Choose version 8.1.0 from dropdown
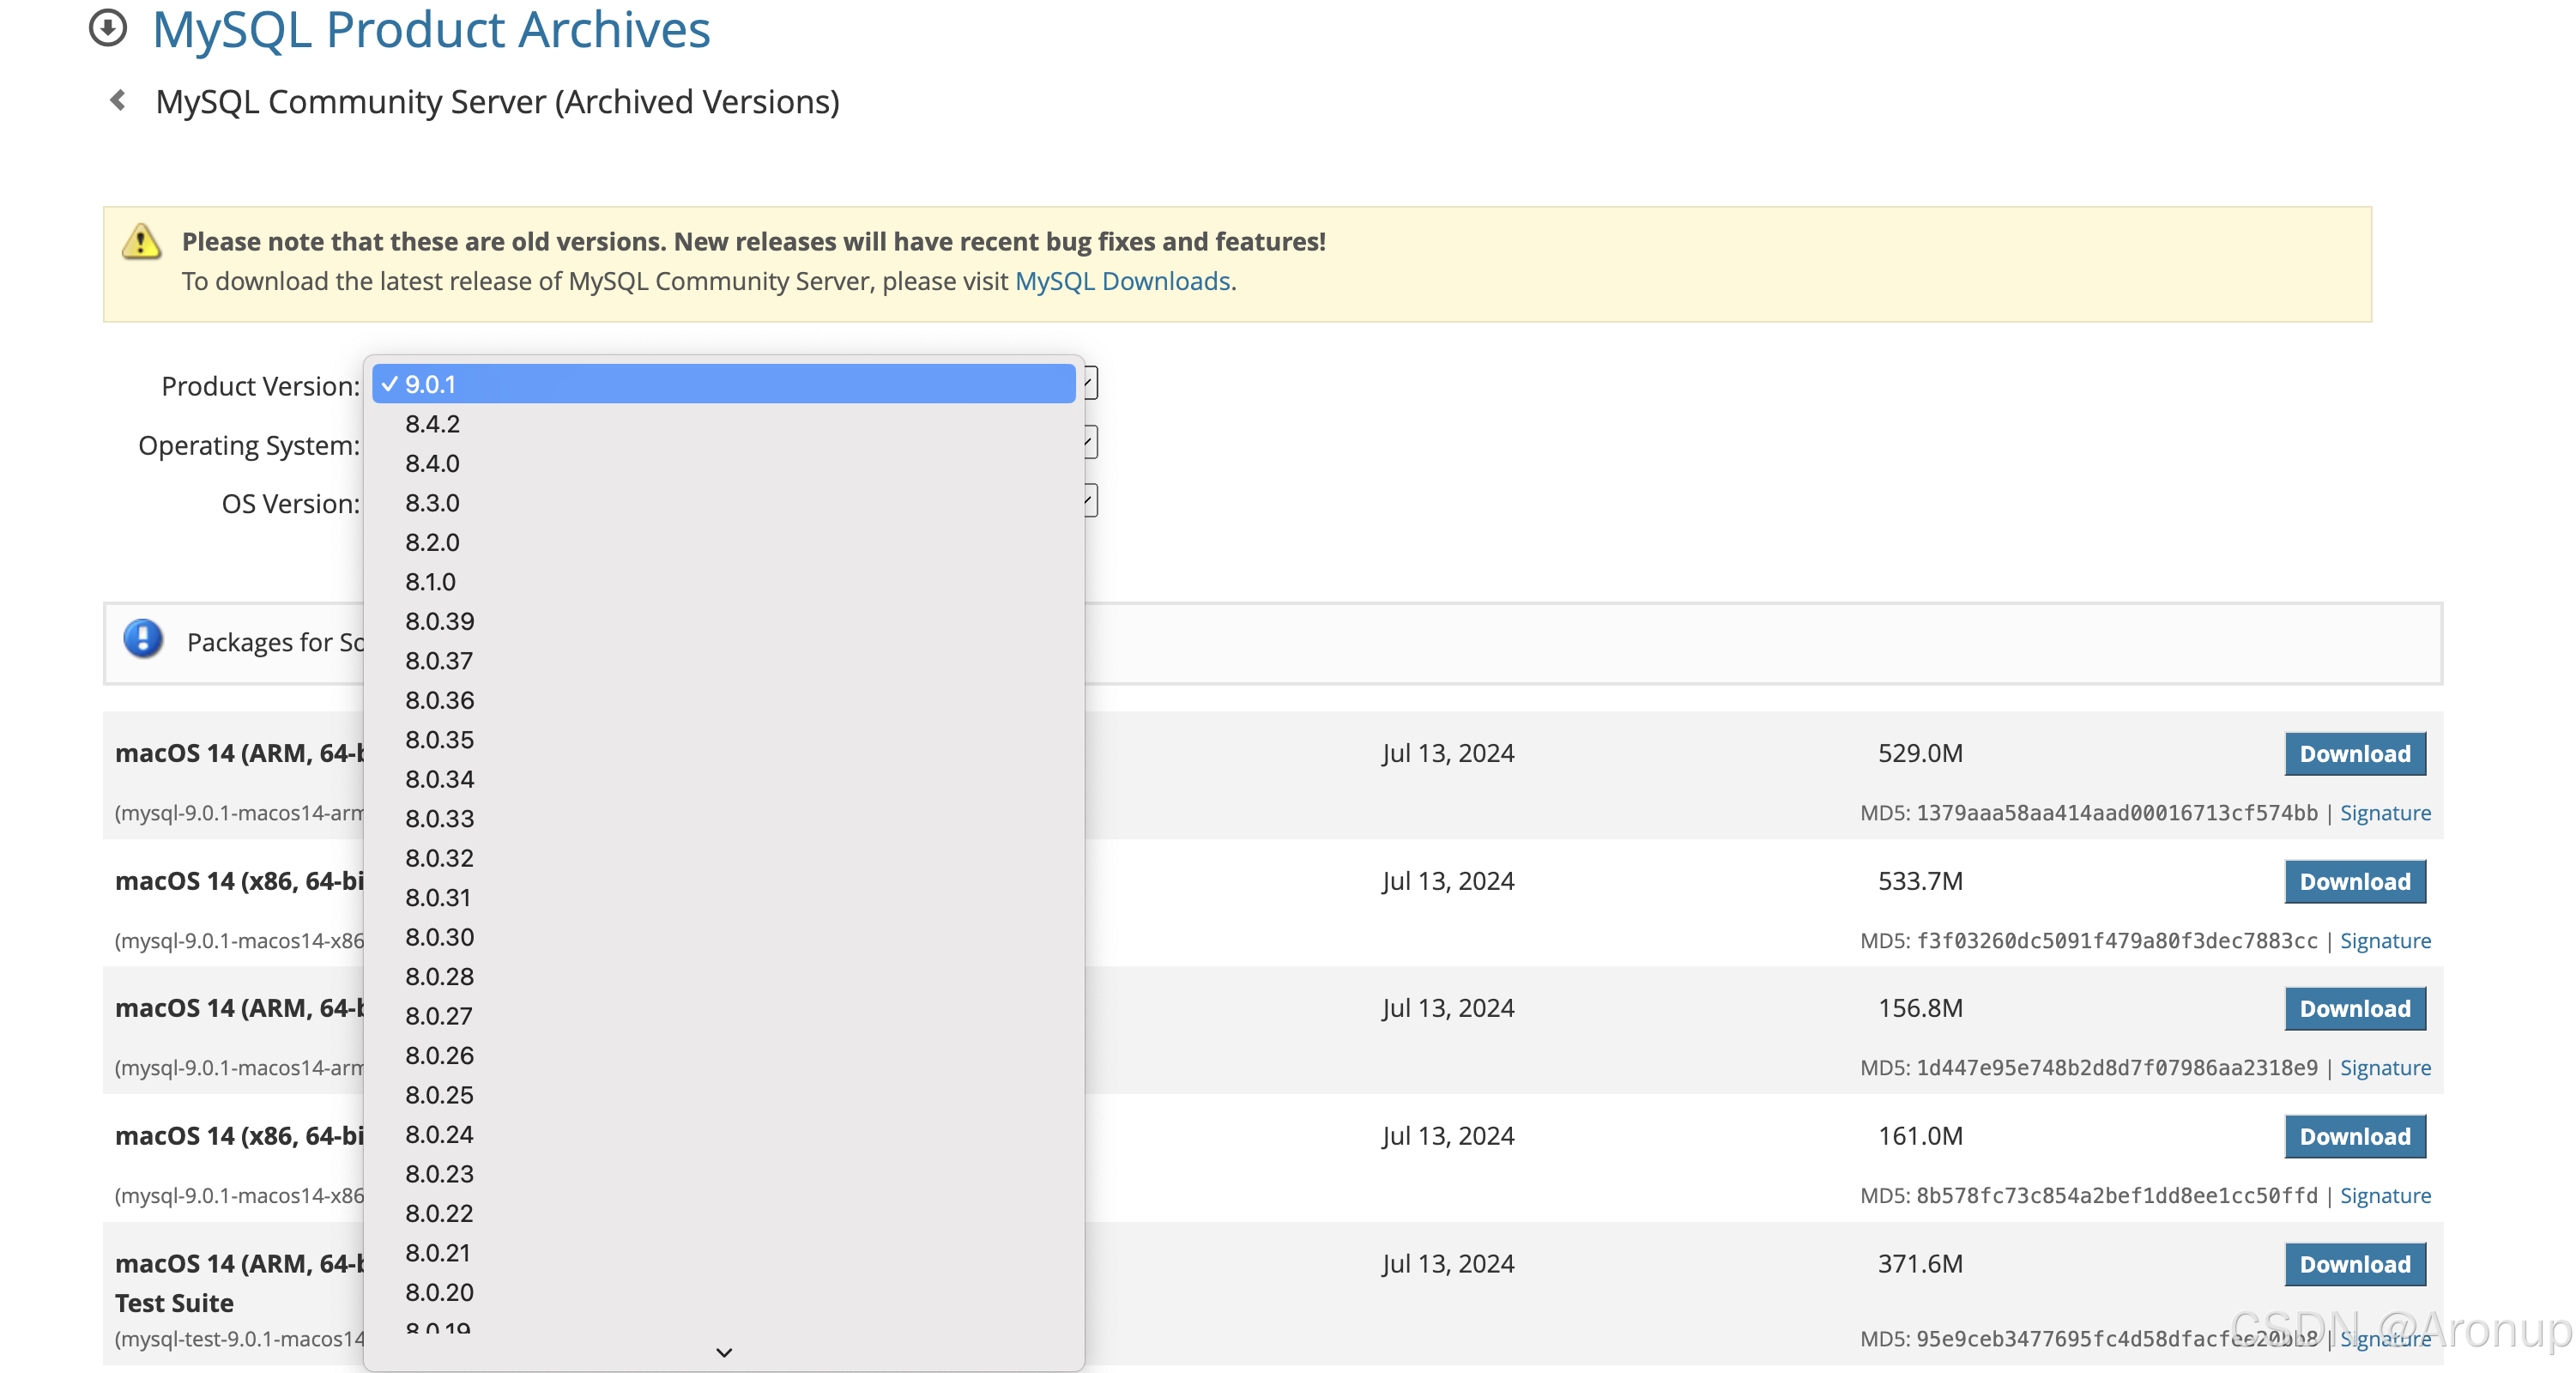 coord(430,582)
